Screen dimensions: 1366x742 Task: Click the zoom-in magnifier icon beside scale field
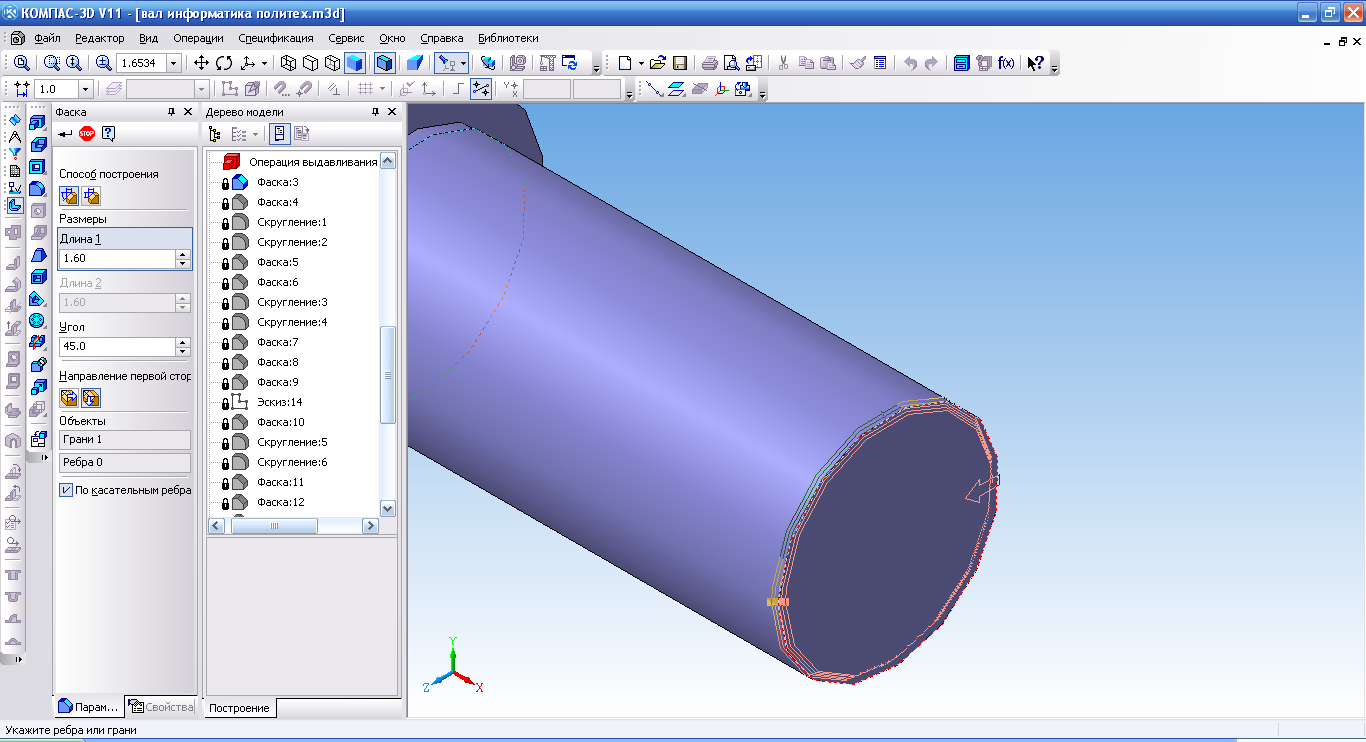pos(103,63)
